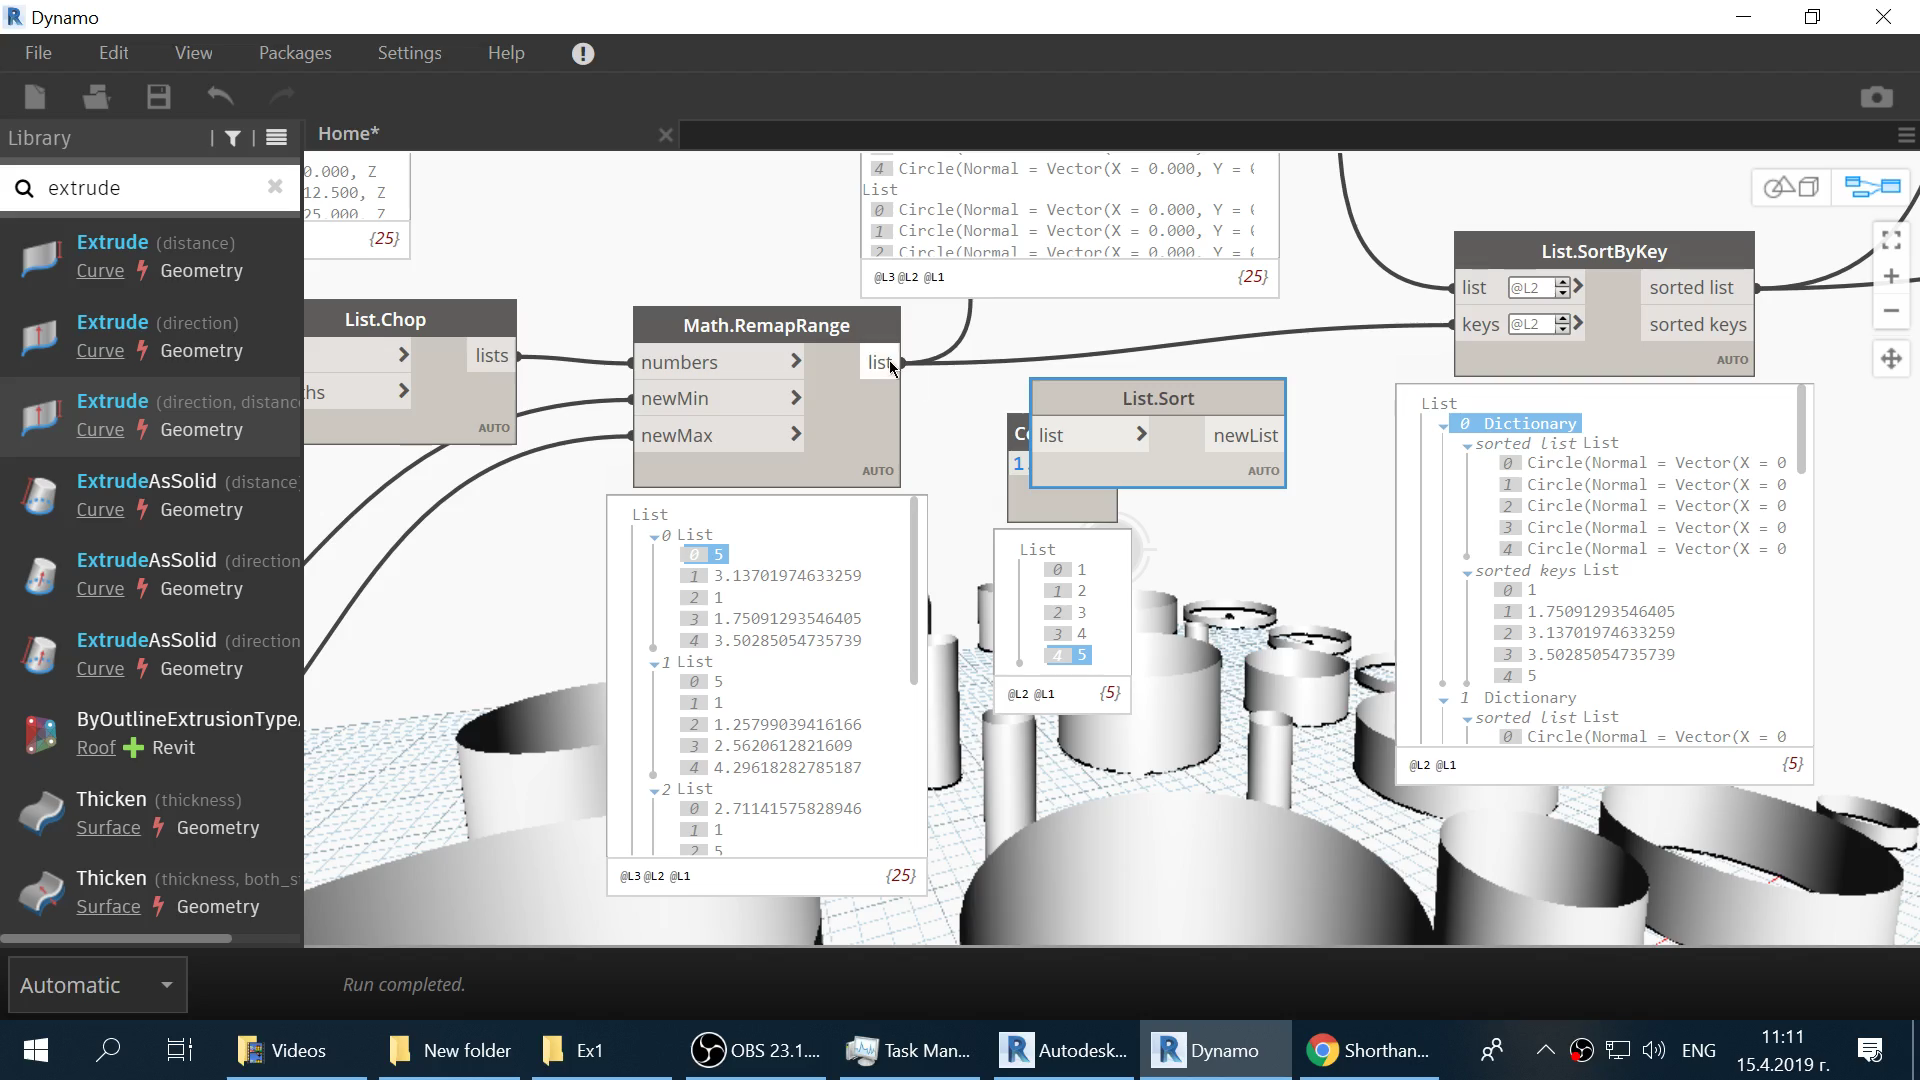Click the Undo arrow icon
This screenshot has height=1080, width=1920.
pyautogui.click(x=220, y=97)
